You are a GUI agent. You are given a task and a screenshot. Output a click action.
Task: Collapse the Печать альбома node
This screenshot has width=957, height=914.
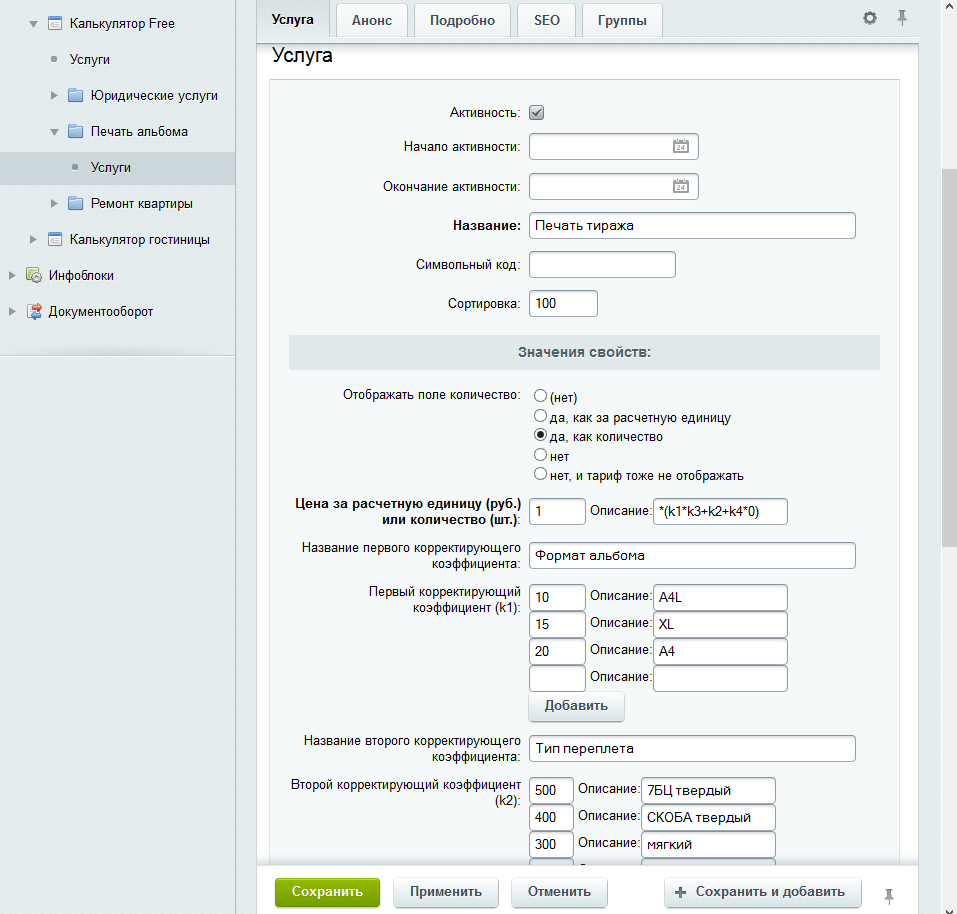[54, 132]
